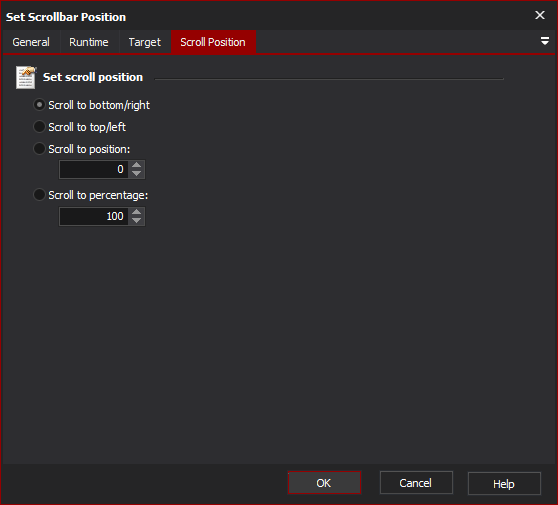Increase the scroll position value
Image resolution: width=558 pixels, height=505 pixels.
(136, 165)
